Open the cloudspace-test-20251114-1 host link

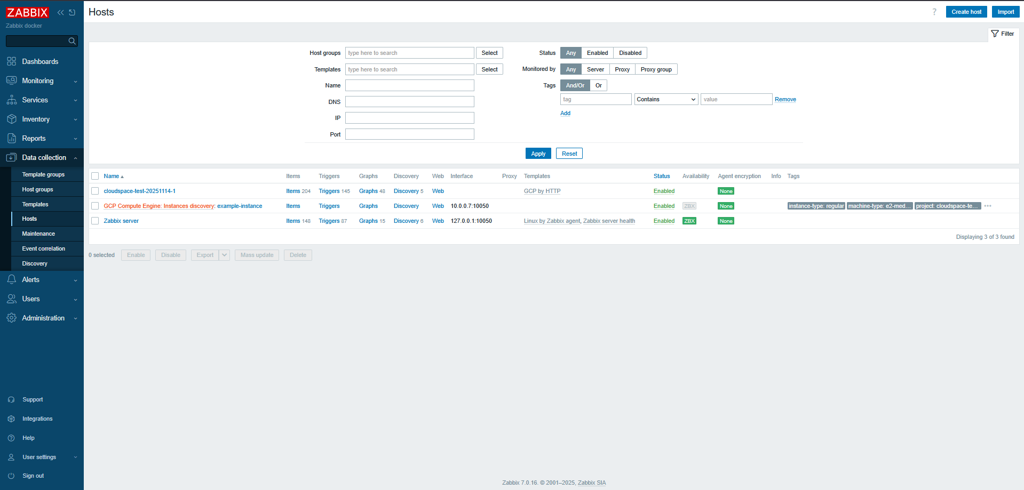pos(139,191)
